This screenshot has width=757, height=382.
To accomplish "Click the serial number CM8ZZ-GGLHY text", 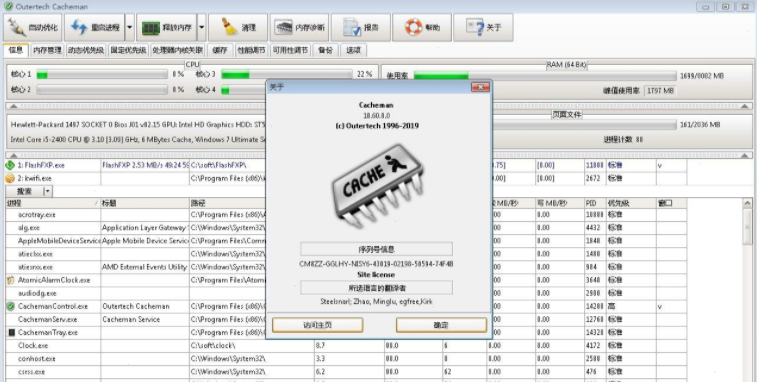I will point(376,264).
